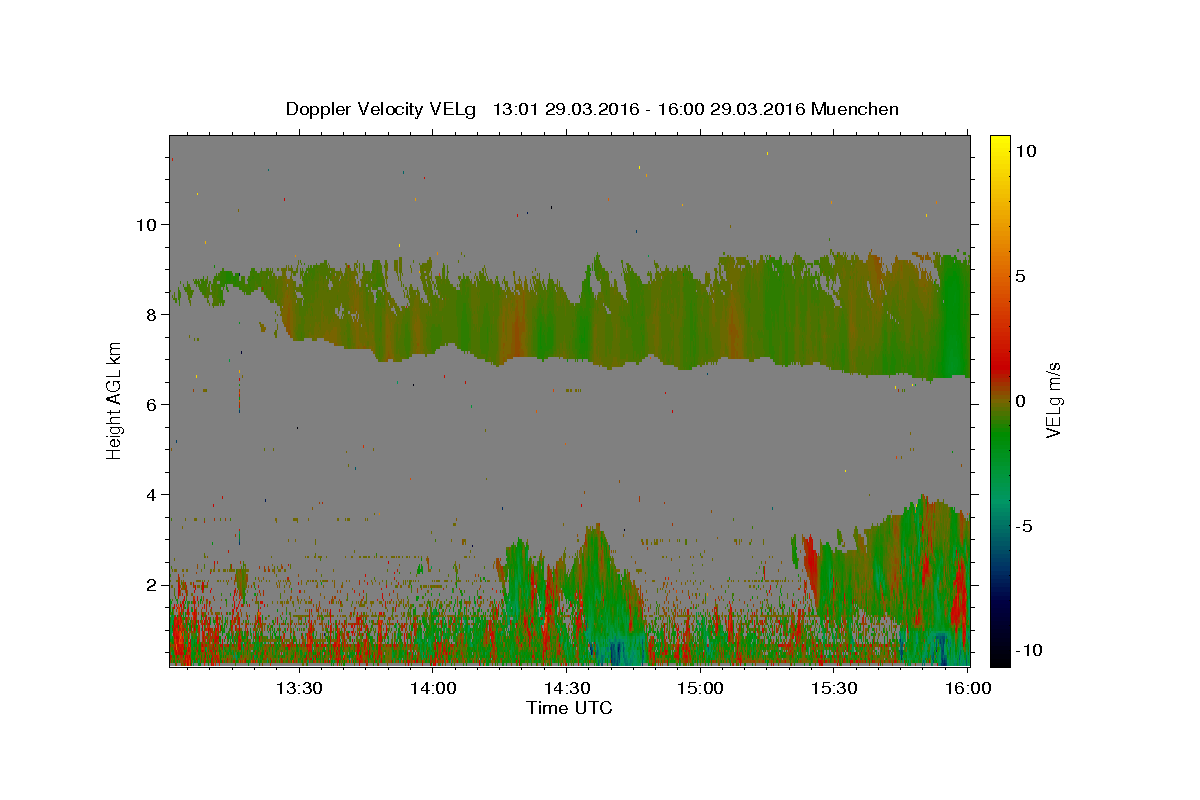Click the 14:00 time axis label

[433, 688]
